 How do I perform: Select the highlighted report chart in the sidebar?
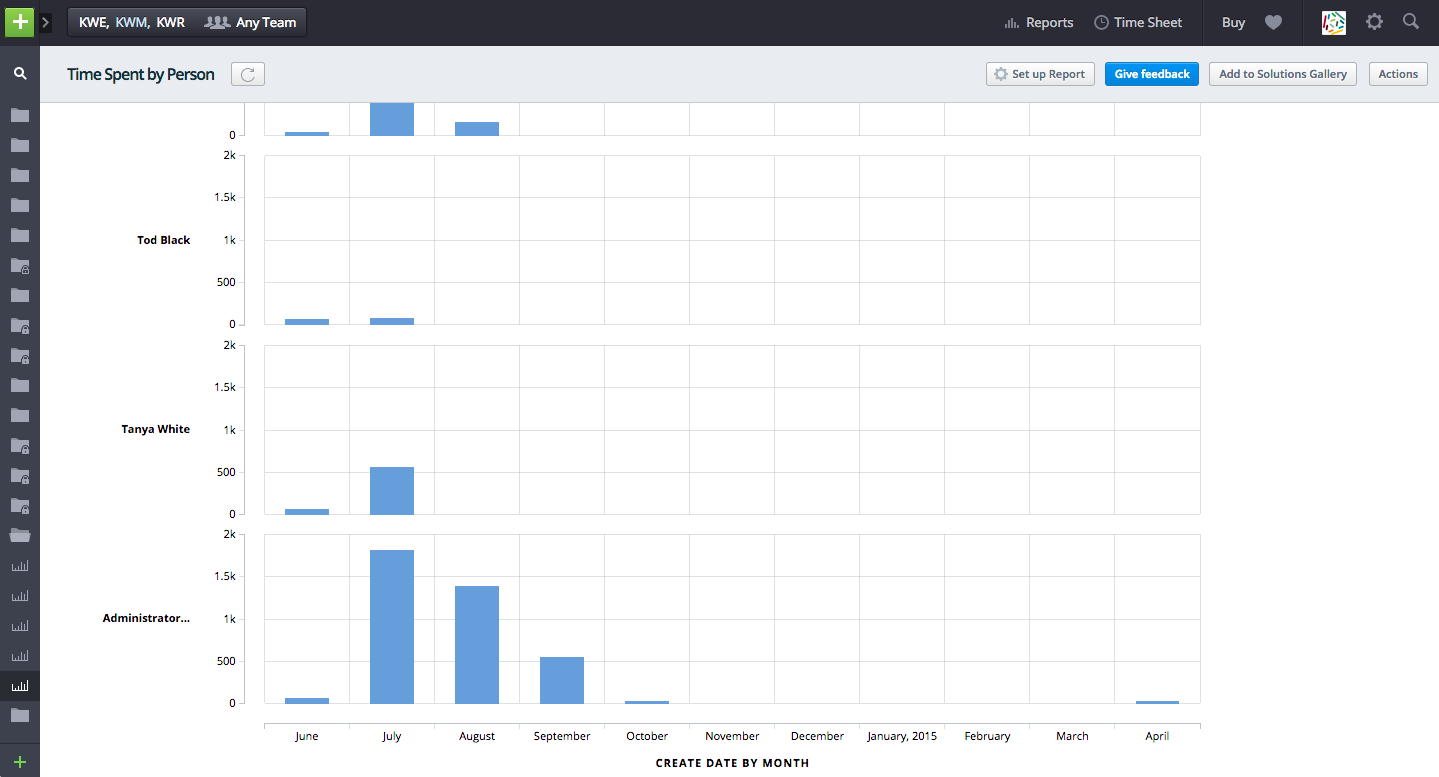(x=20, y=685)
